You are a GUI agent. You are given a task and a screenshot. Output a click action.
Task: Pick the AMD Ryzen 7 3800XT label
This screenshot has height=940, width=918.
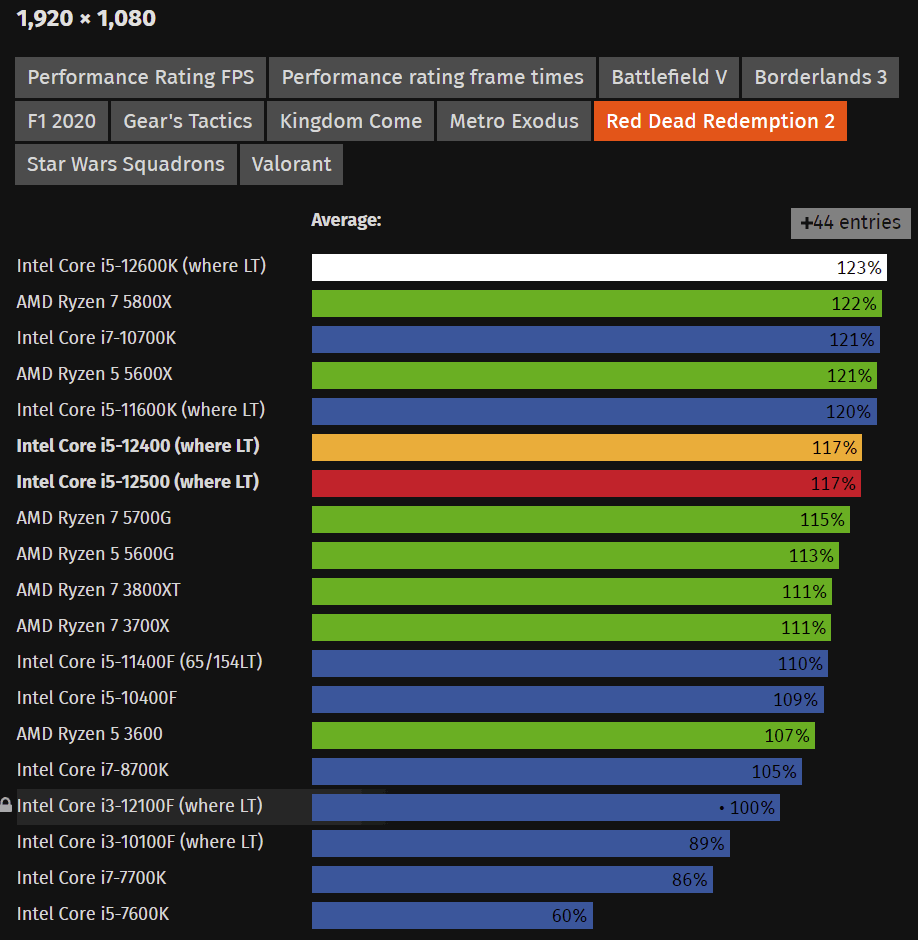click(x=98, y=590)
